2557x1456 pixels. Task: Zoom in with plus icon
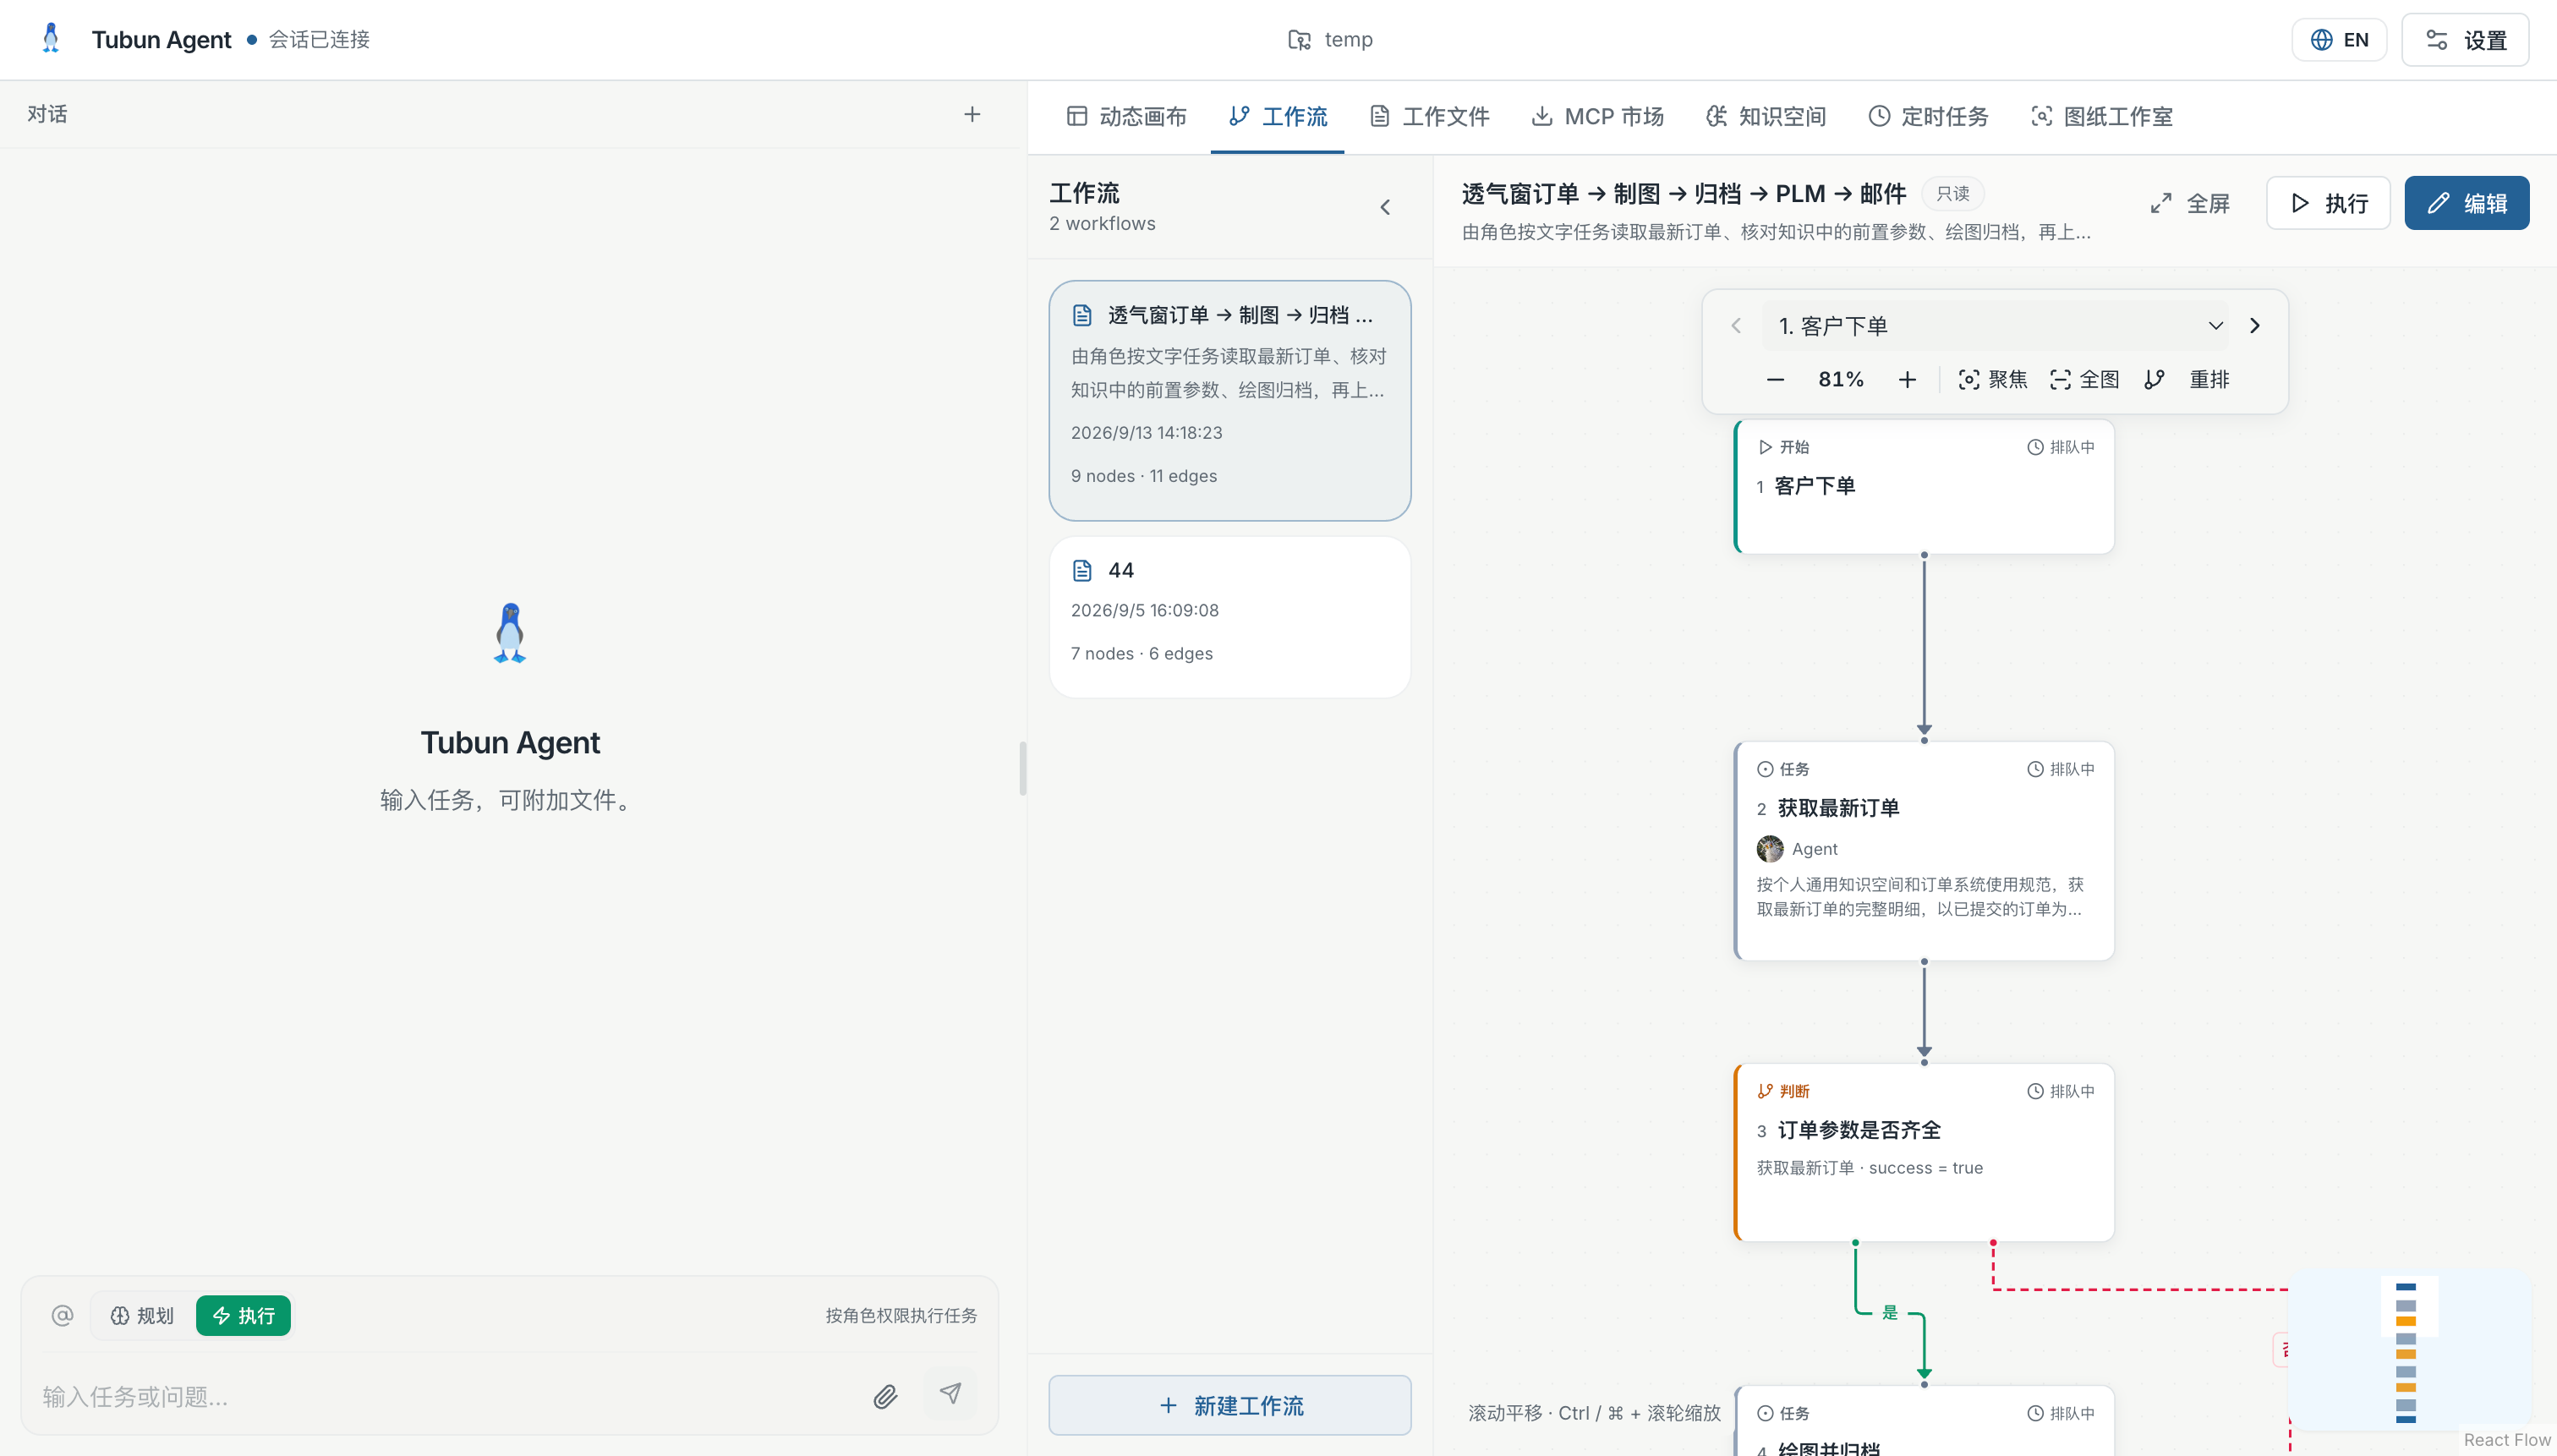coord(1907,380)
